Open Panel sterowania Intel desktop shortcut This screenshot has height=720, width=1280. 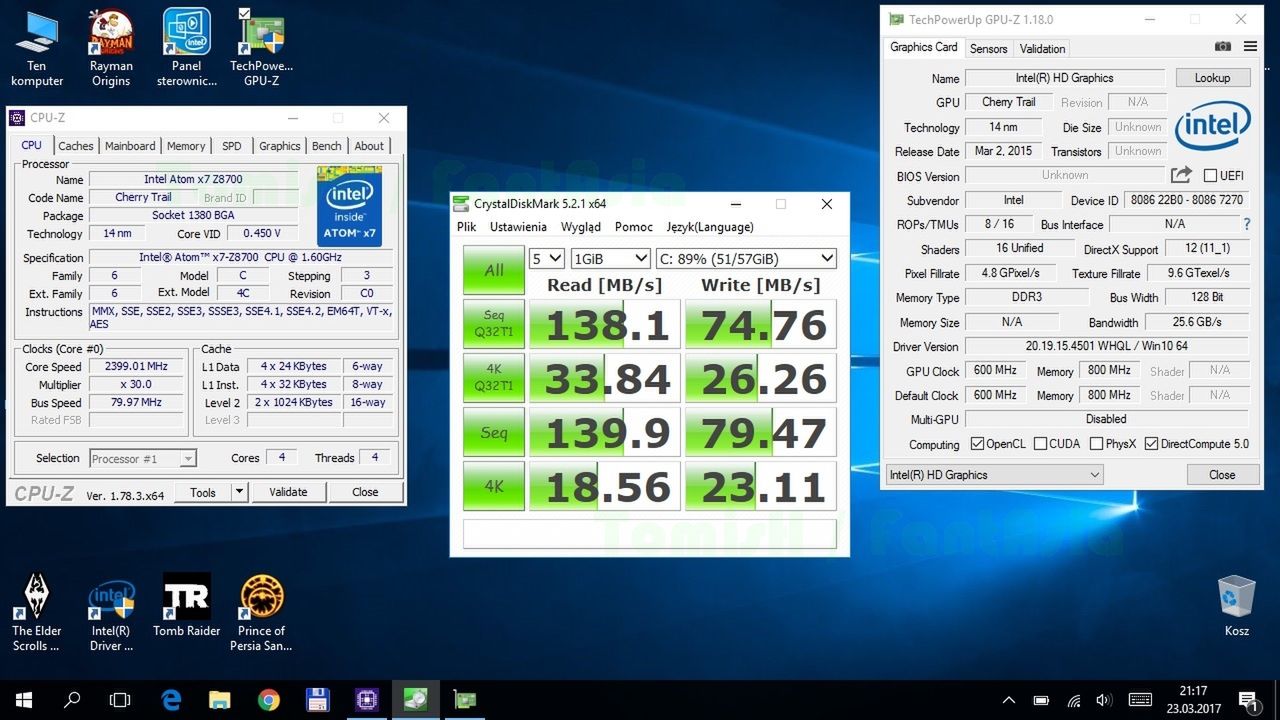click(x=186, y=48)
